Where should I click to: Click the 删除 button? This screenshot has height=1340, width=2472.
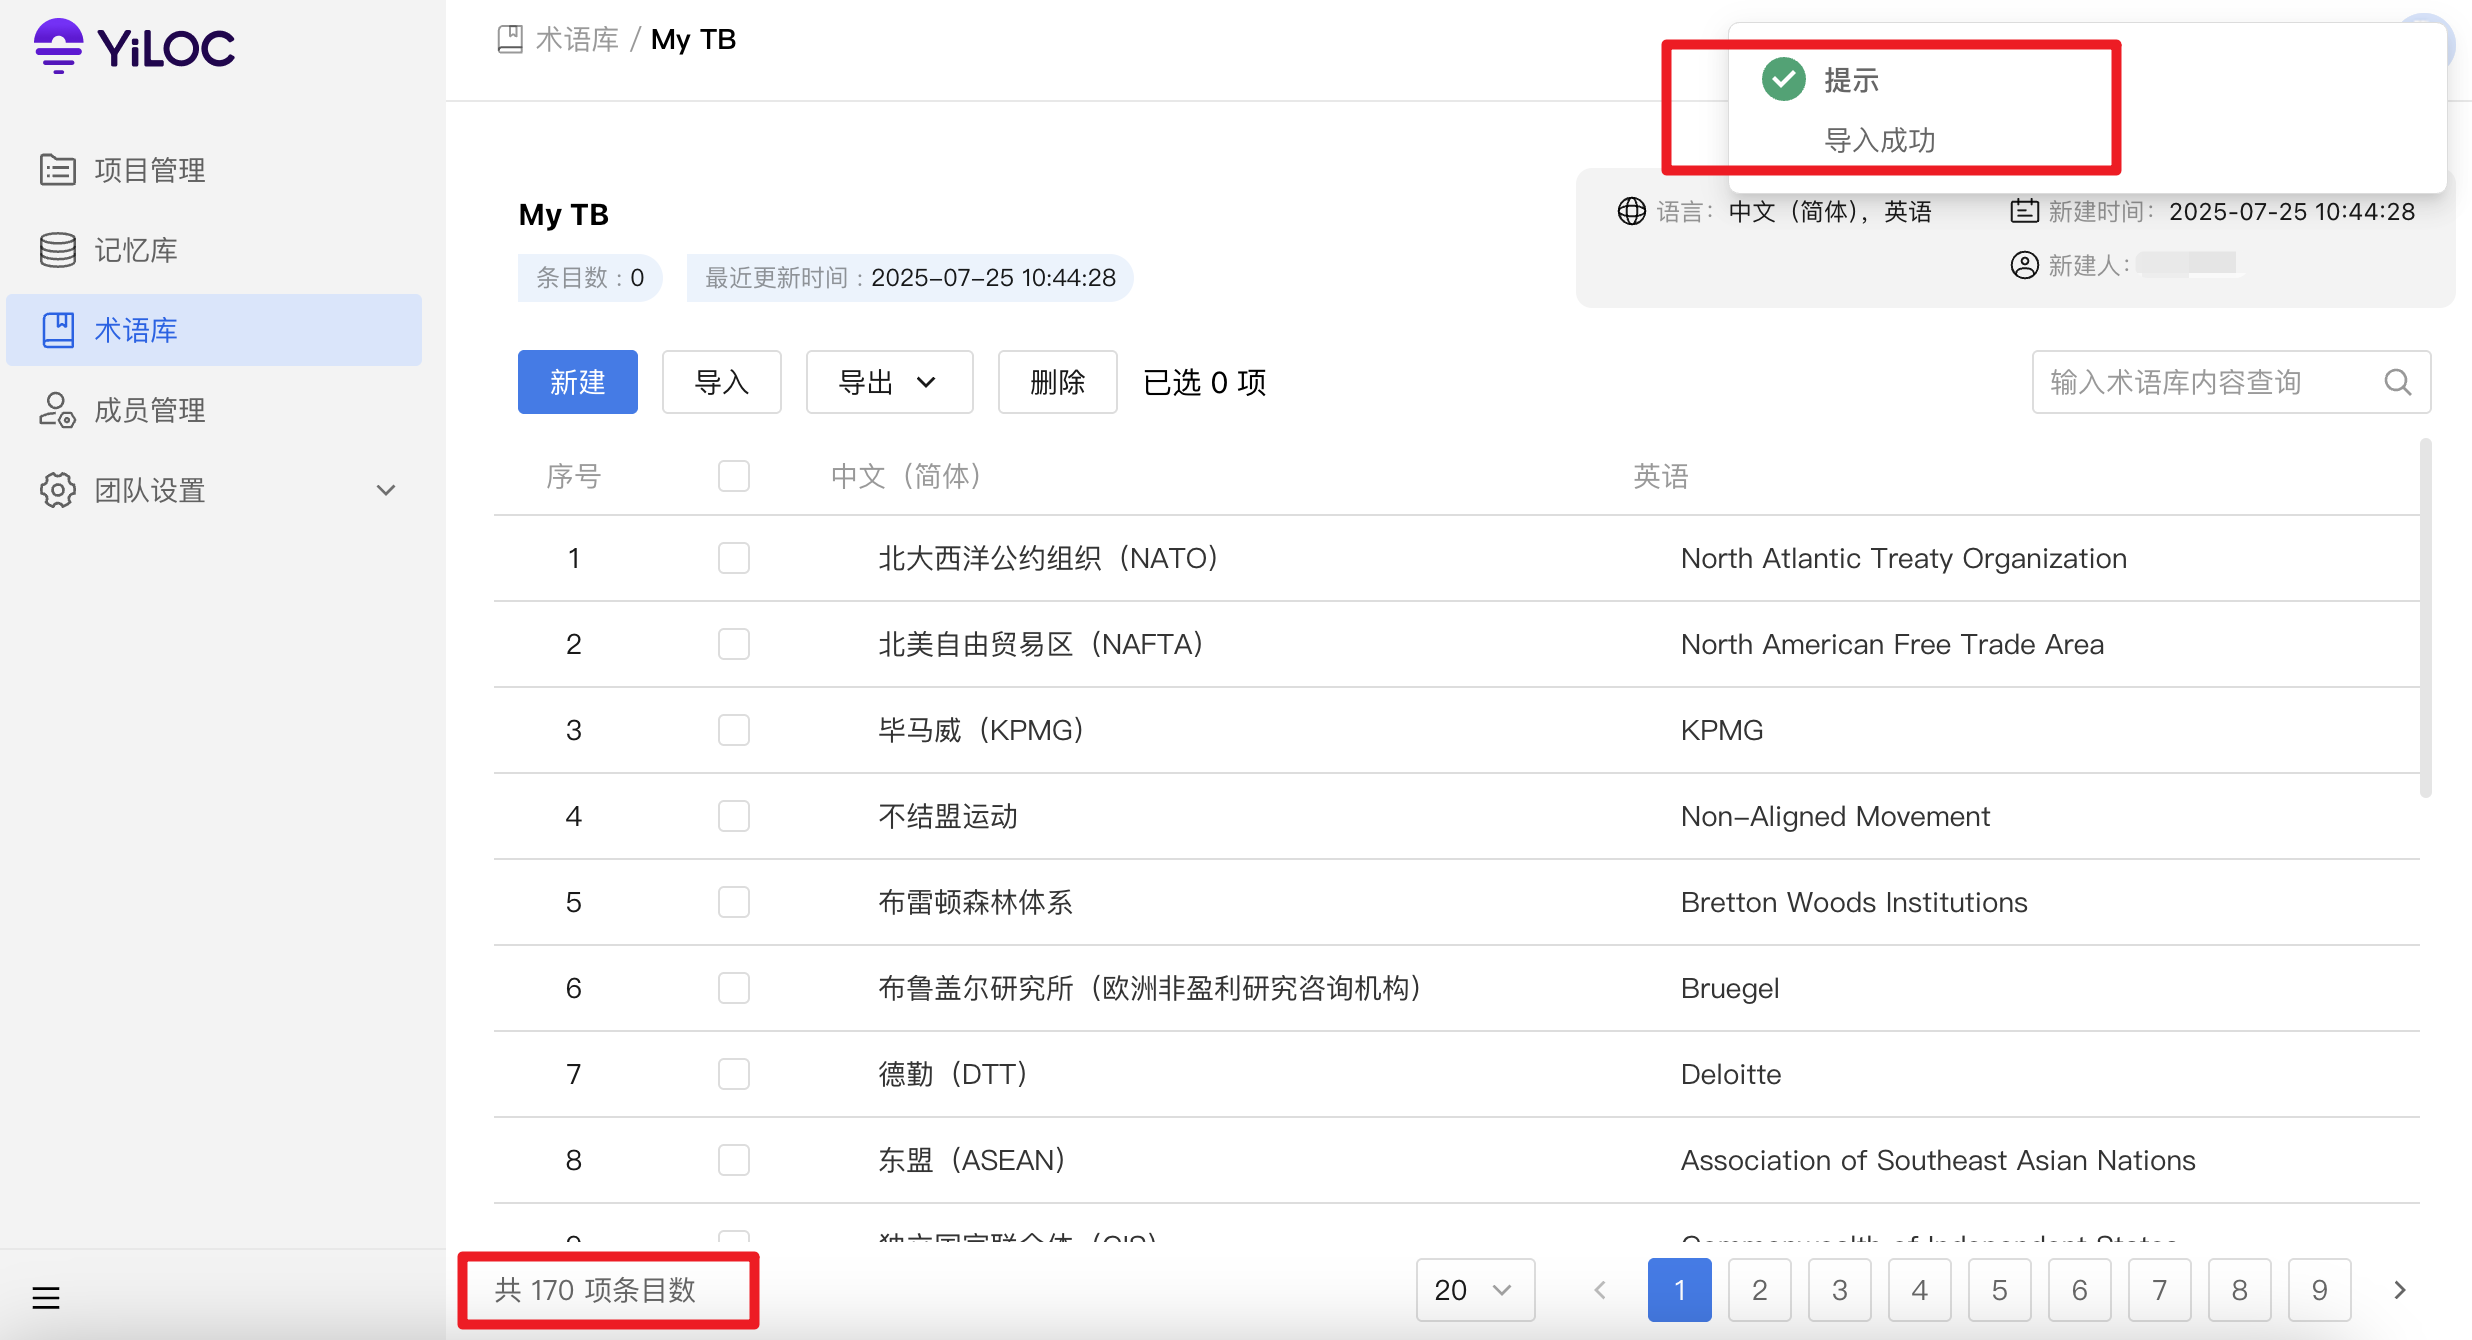pyautogui.click(x=1058, y=382)
